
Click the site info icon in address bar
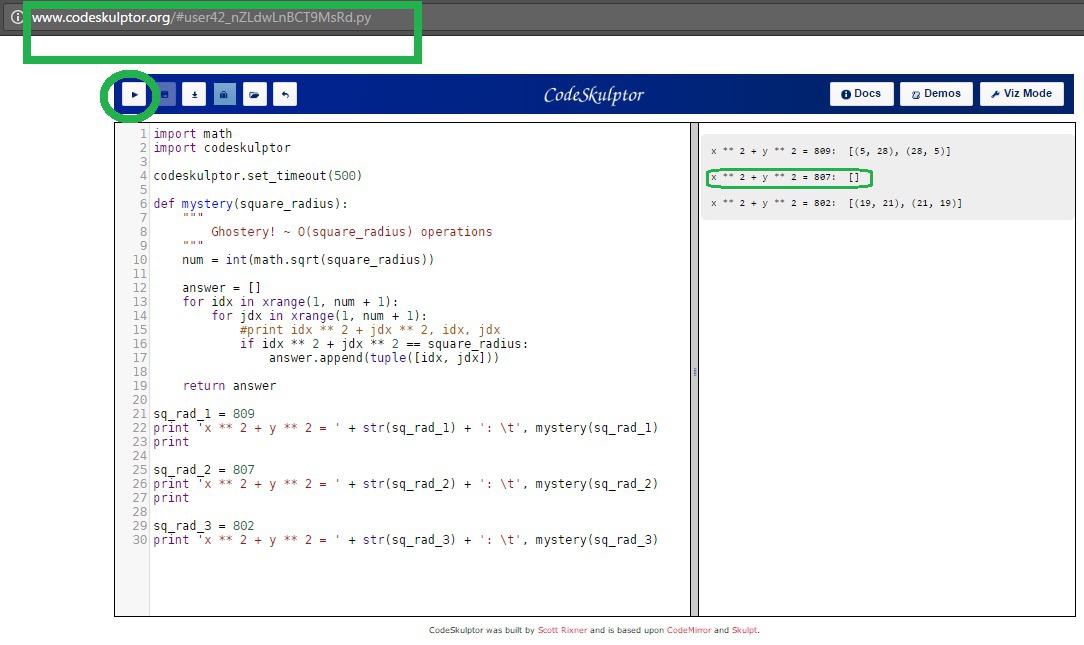(x=16, y=18)
